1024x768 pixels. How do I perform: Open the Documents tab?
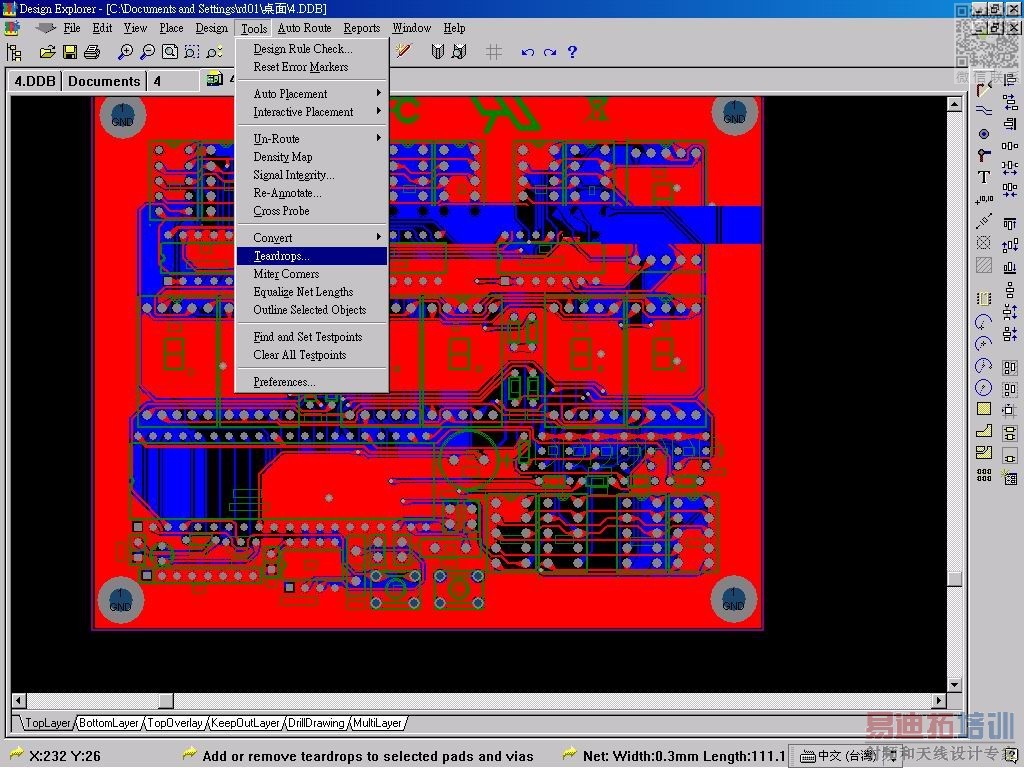coord(104,81)
